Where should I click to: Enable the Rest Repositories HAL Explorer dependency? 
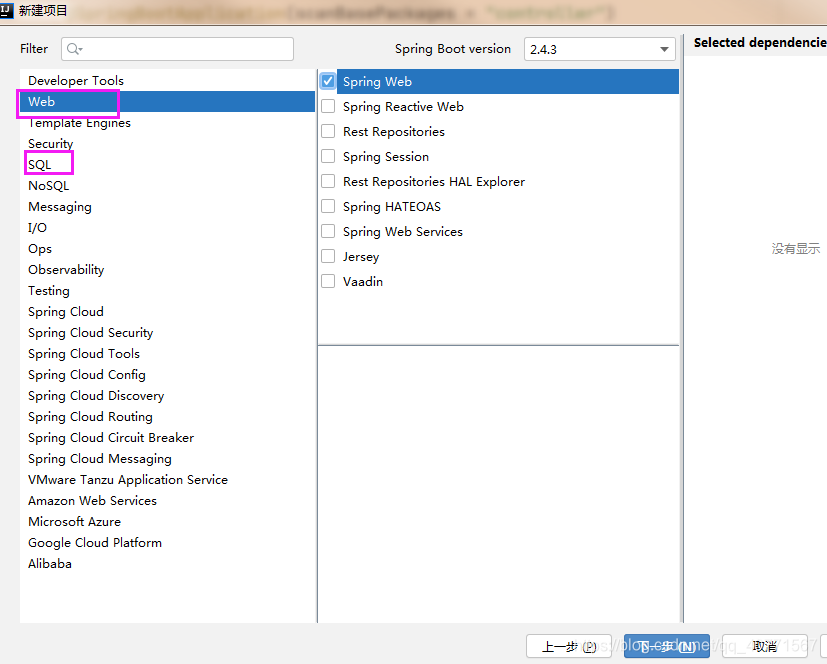click(x=327, y=181)
